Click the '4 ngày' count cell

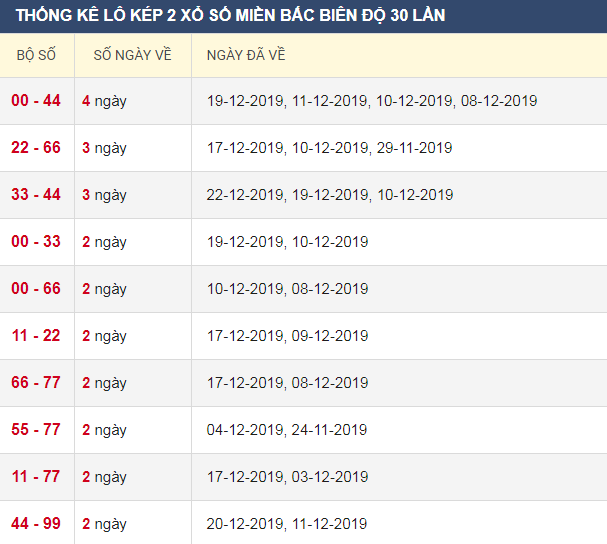click(104, 101)
